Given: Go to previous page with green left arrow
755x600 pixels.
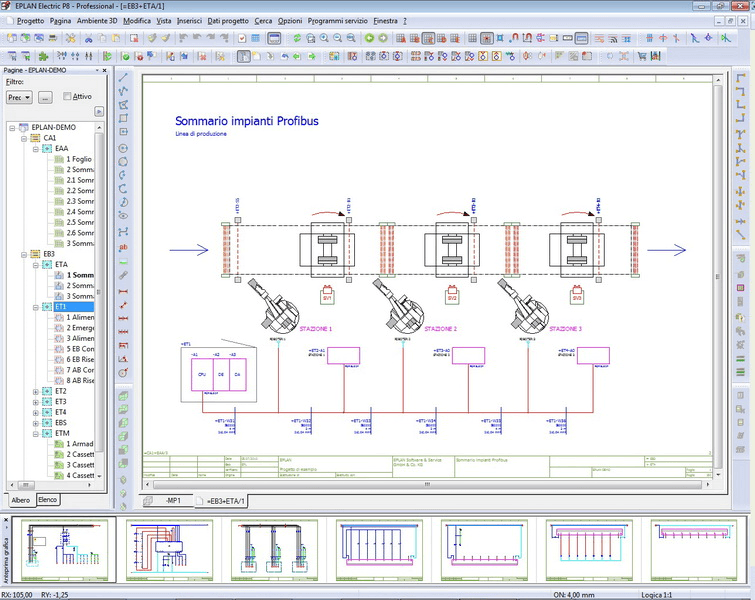Looking at the screenshot, I should [369, 38].
